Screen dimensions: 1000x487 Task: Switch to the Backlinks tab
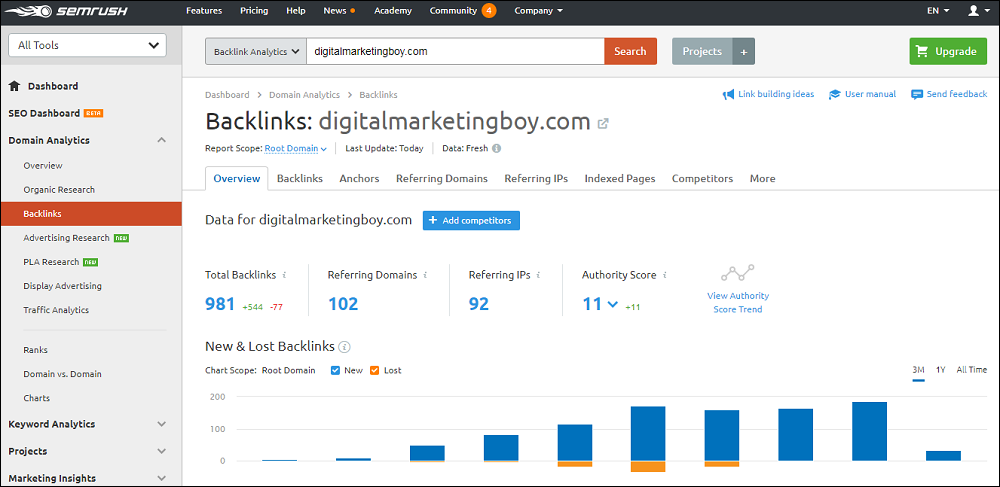pyautogui.click(x=300, y=178)
